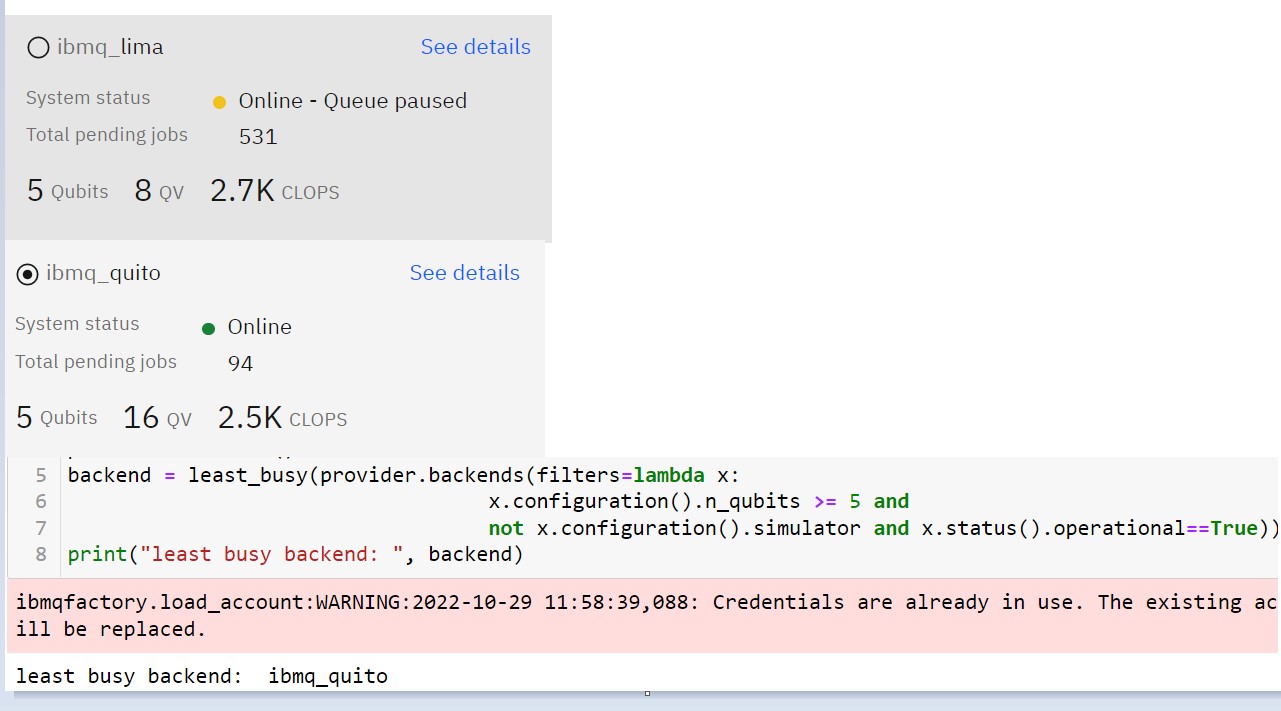Click the ibmq_lima backend name
This screenshot has width=1281, height=711.
coord(110,47)
